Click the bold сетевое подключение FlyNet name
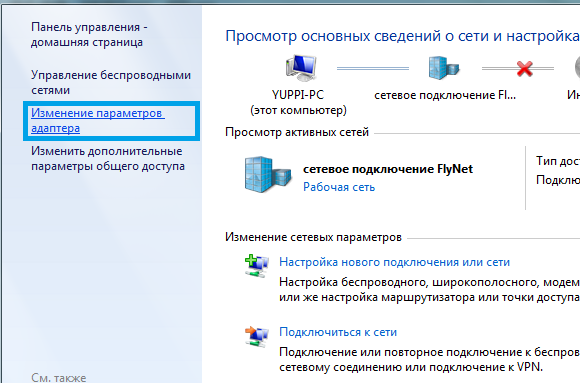The height and width of the screenshot is (383, 580). click(x=388, y=169)
